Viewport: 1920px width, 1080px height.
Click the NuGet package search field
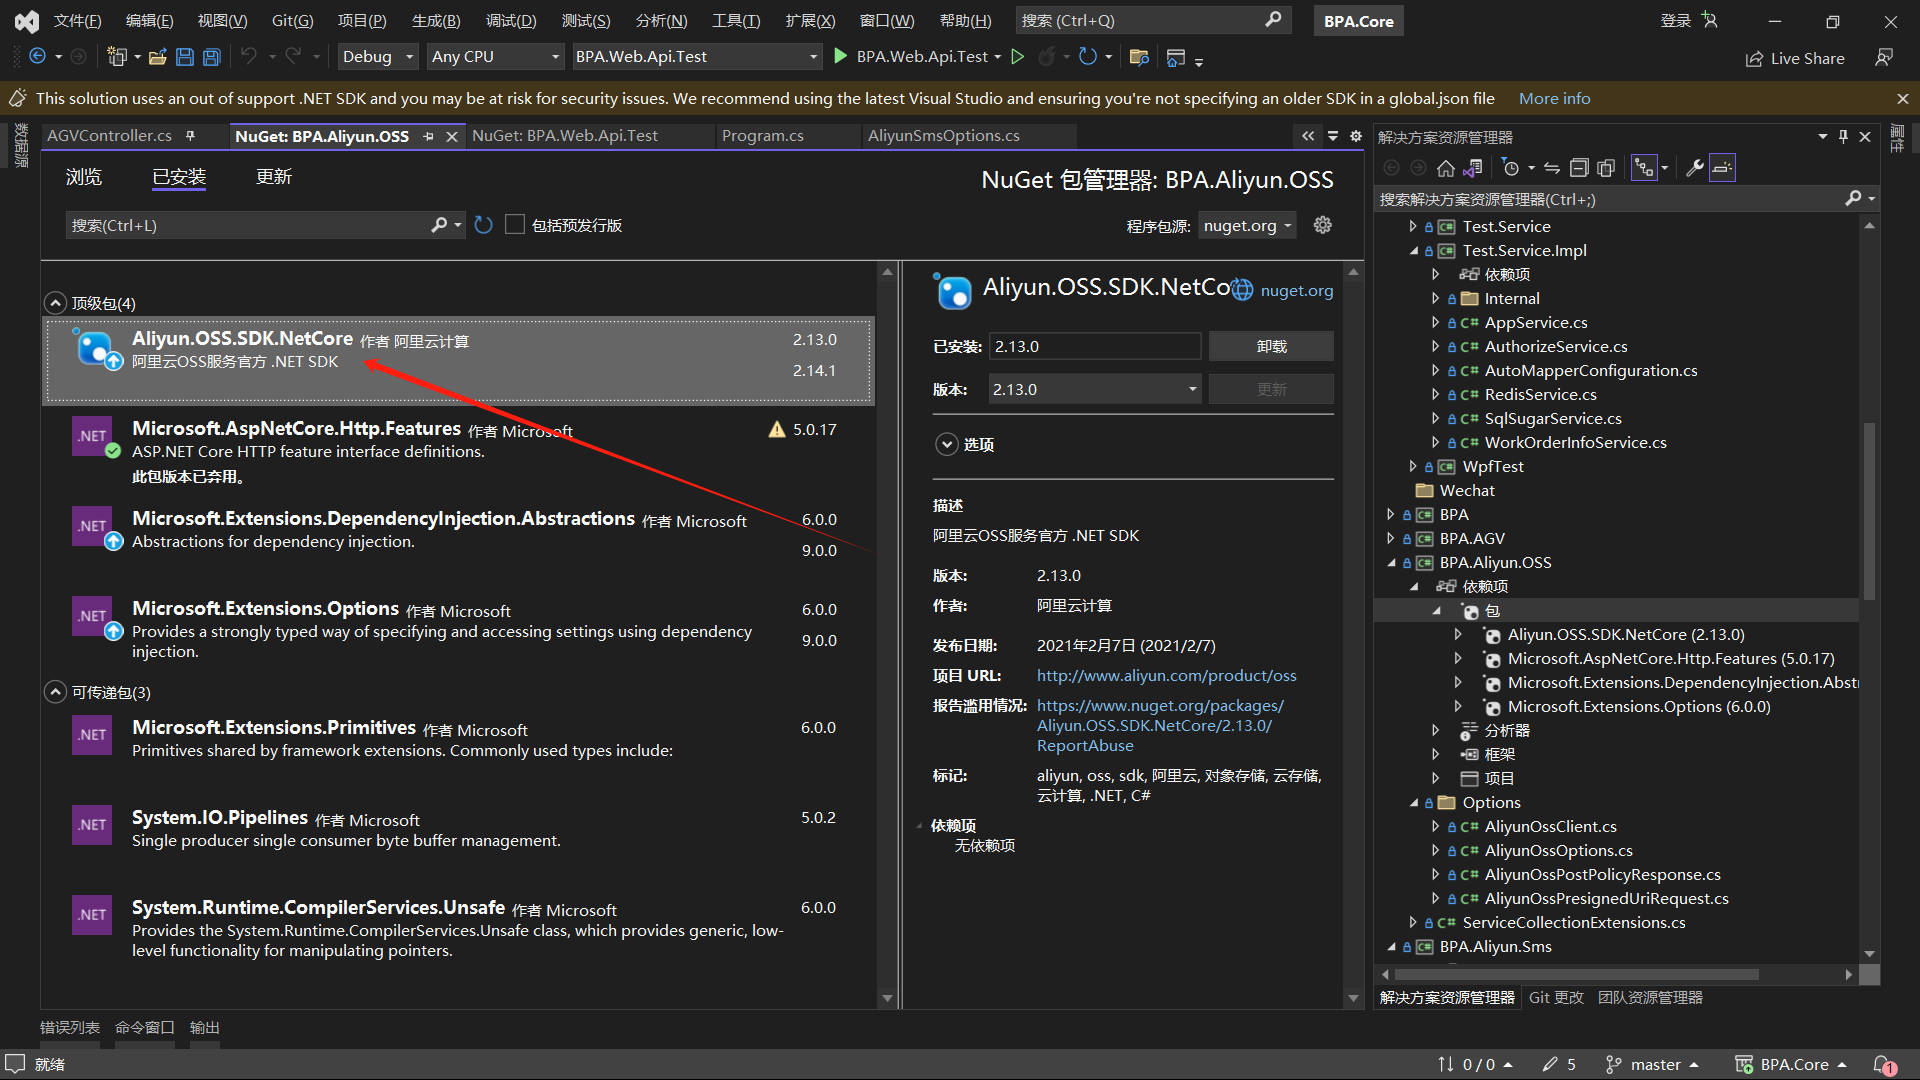click(250, 225)
